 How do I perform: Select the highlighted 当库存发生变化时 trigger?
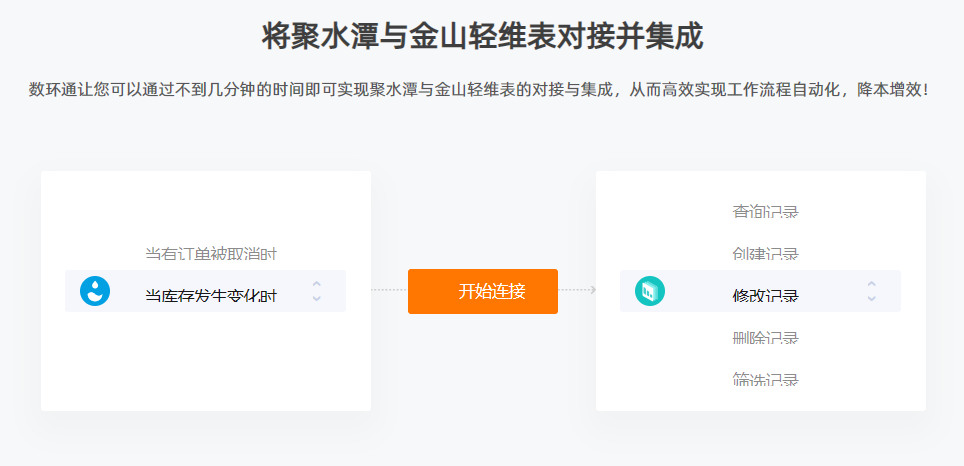click(205, 291)
